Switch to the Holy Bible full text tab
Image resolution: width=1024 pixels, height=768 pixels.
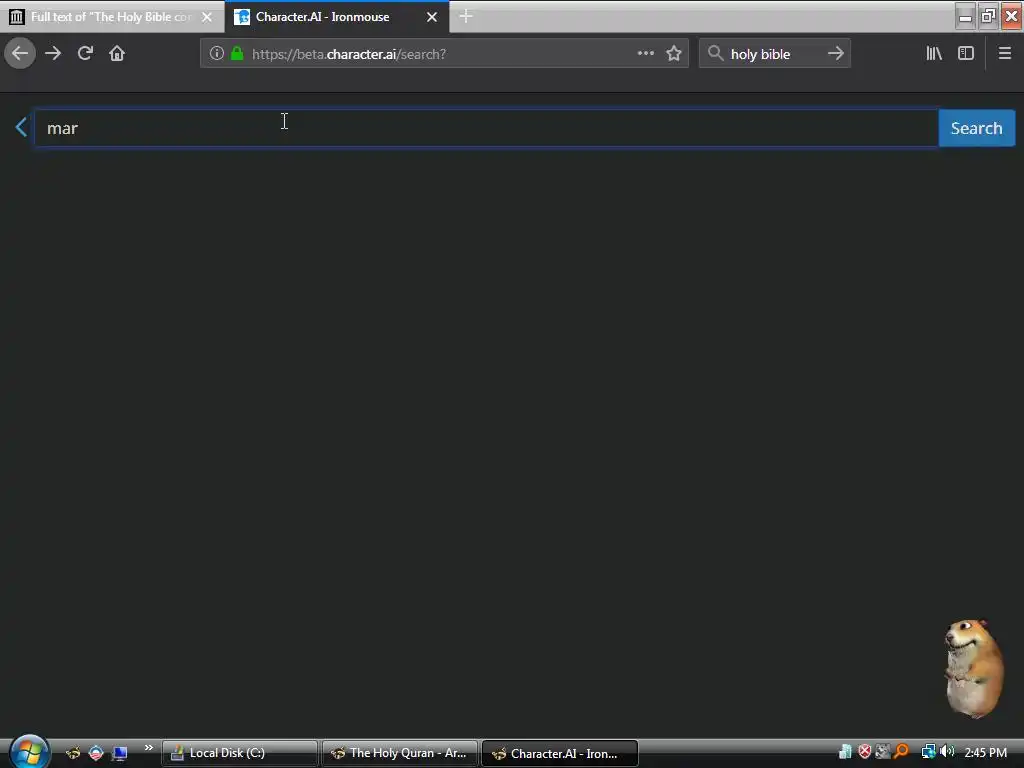tap(112, 16)
